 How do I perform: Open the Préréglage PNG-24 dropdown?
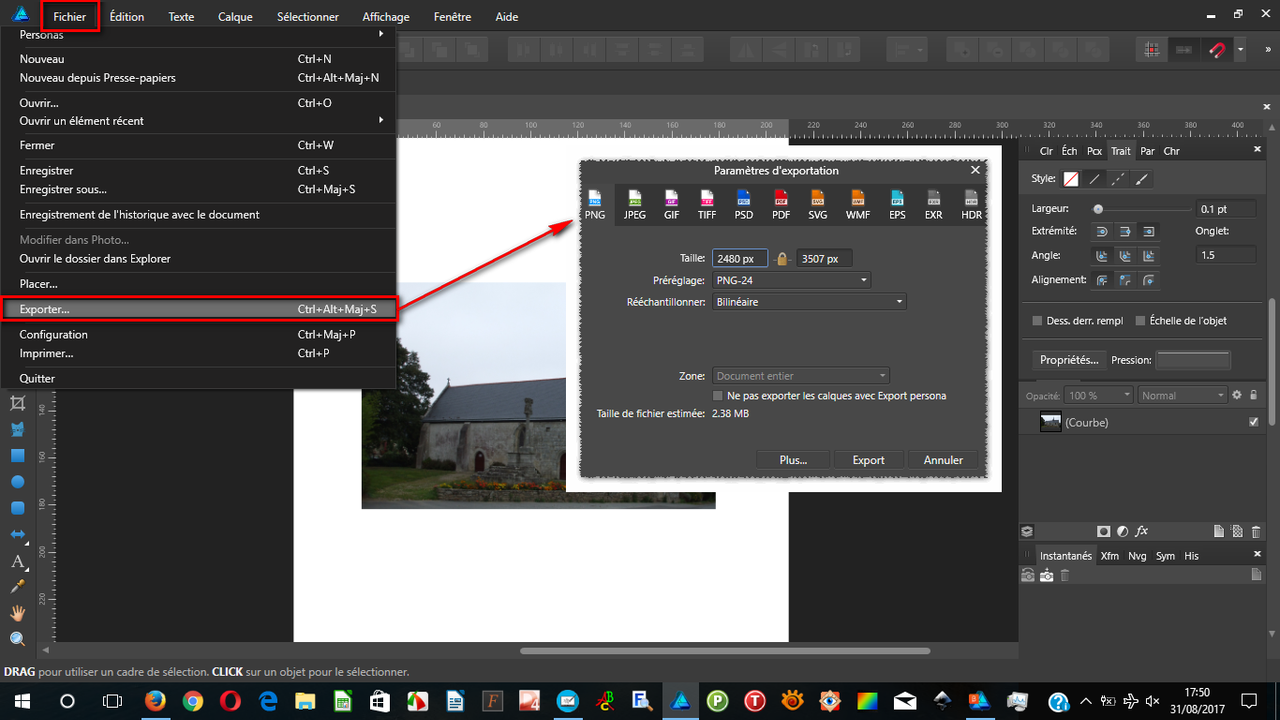coord(792,280)
